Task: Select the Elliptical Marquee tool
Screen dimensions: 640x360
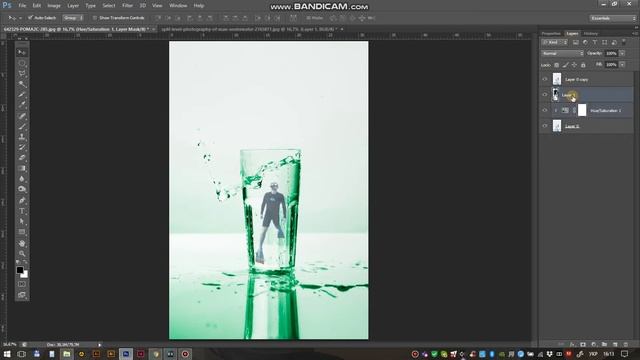Action: tap(22, 63)
